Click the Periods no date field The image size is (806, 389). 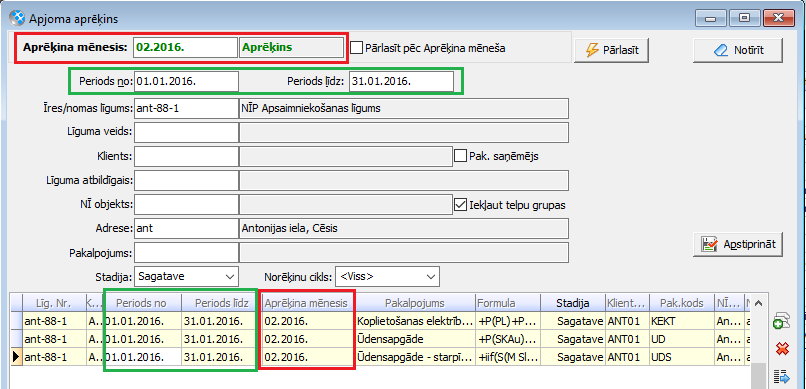186,81
